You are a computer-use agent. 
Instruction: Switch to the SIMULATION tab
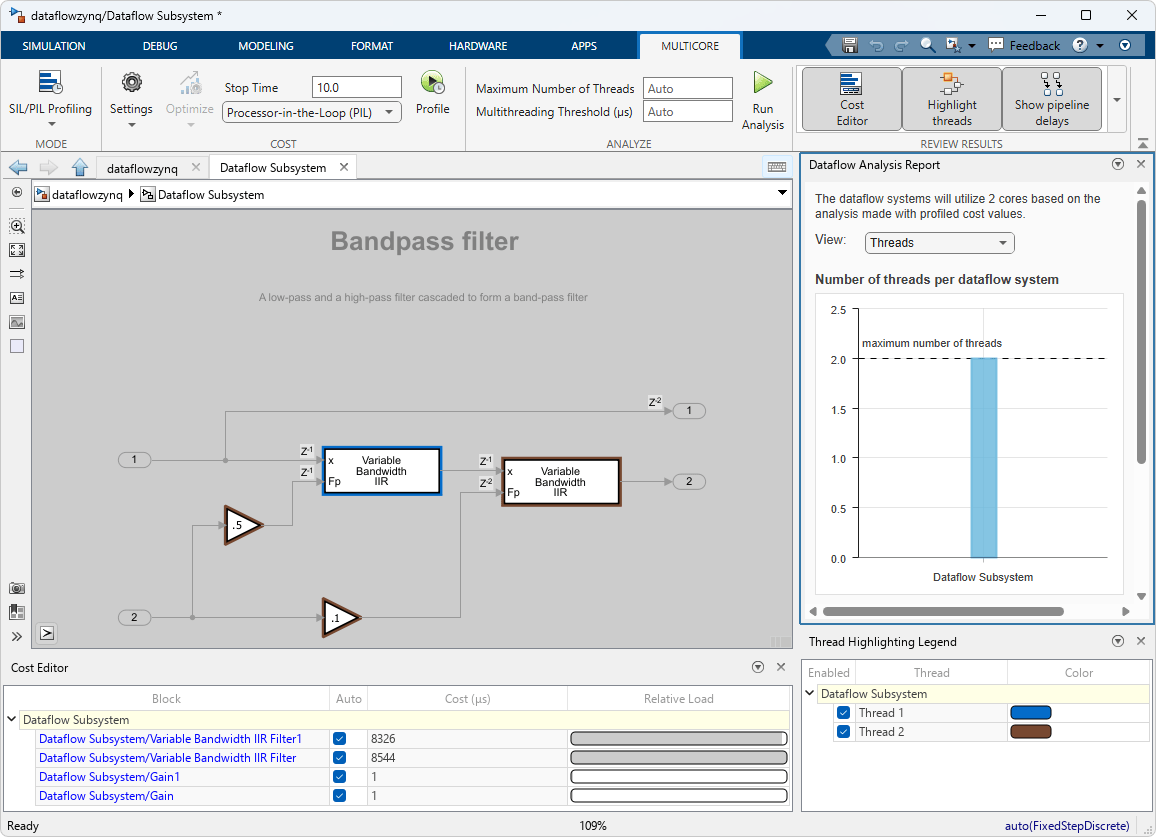coord(54,46)
